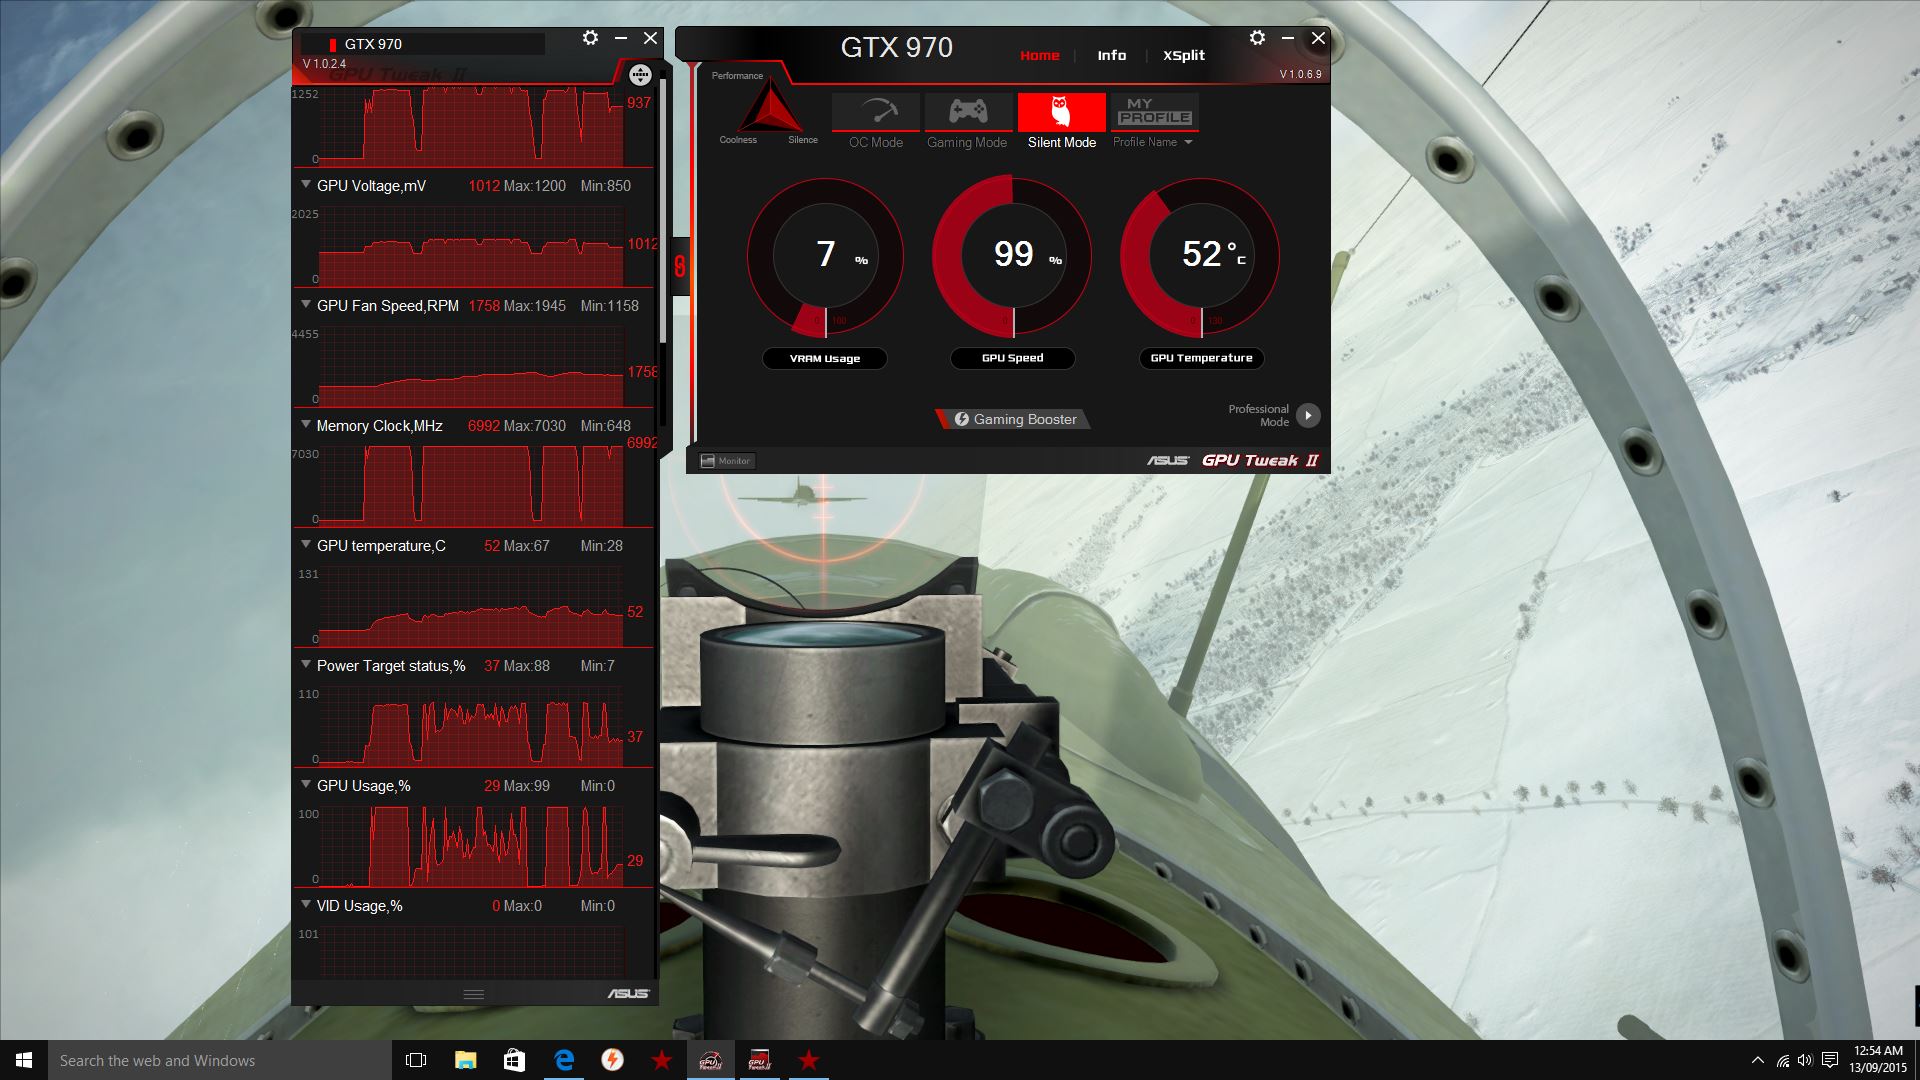Image resolution: width=1920 pixels, height=1080 pixels.
Task: Click the red star icon beside the lightning bolt
Action: click(661, 1060)
